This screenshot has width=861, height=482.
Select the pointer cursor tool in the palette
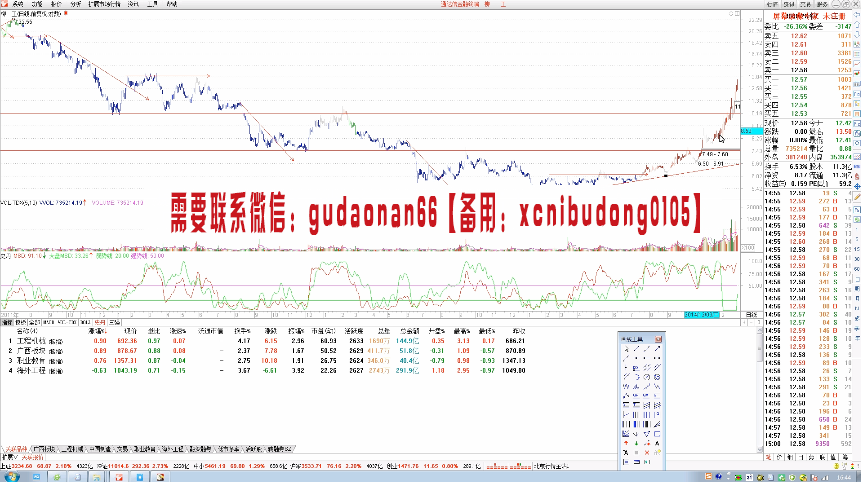(626, 349)
